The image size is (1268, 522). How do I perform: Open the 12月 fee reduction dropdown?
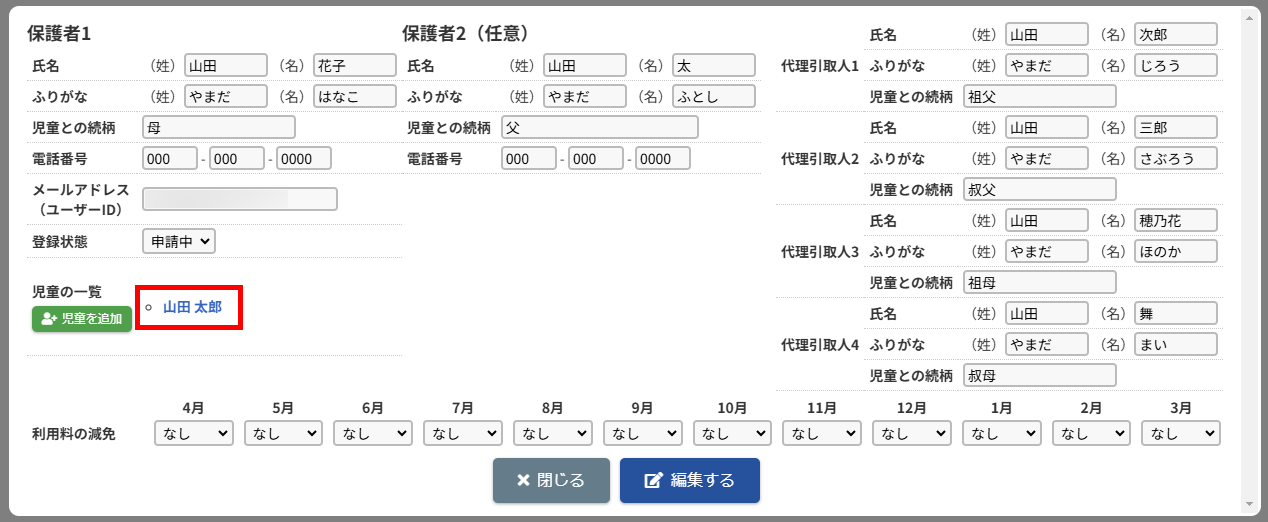911,433
